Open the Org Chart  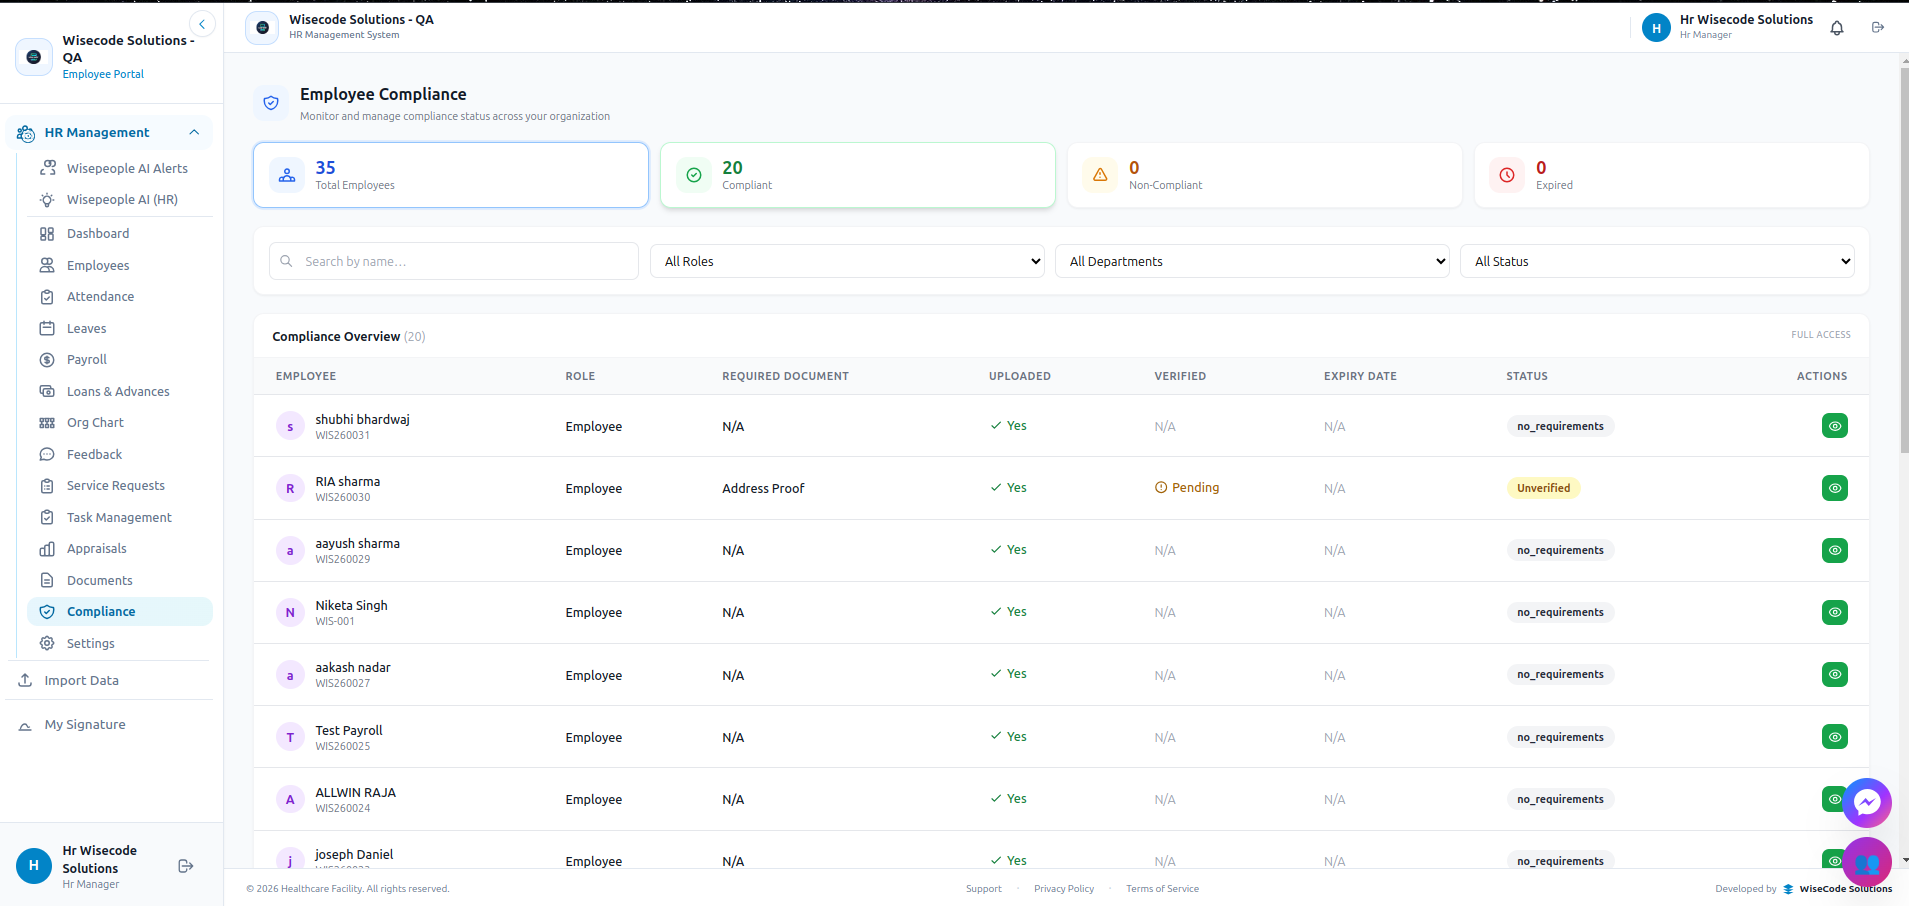(120, 422)
